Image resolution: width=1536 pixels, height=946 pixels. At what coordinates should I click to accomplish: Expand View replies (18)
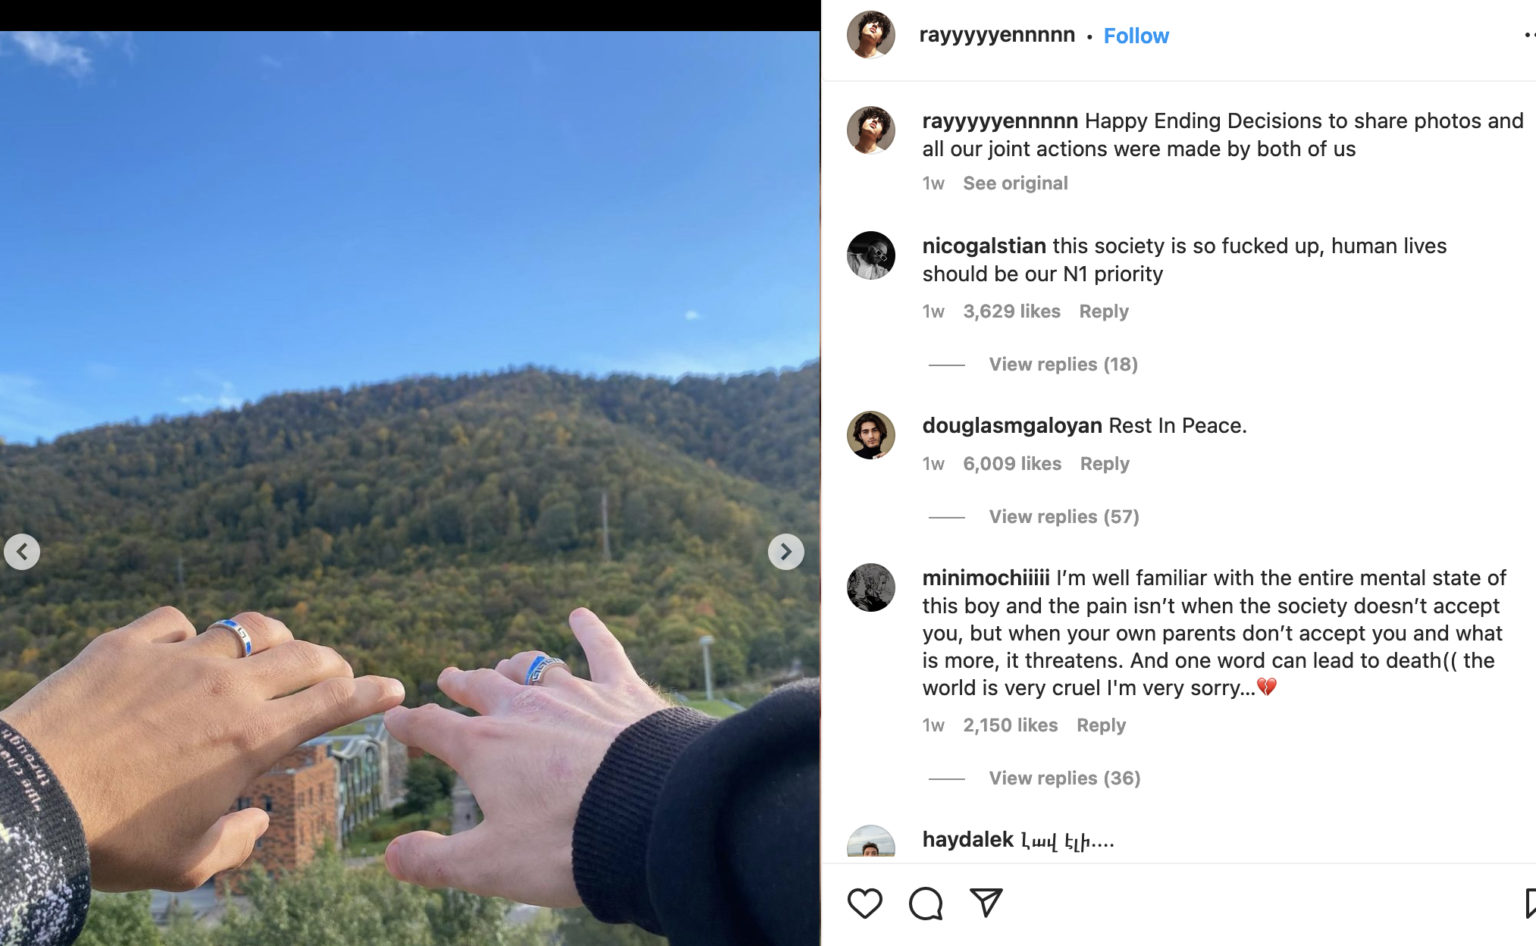[1063, 364]
